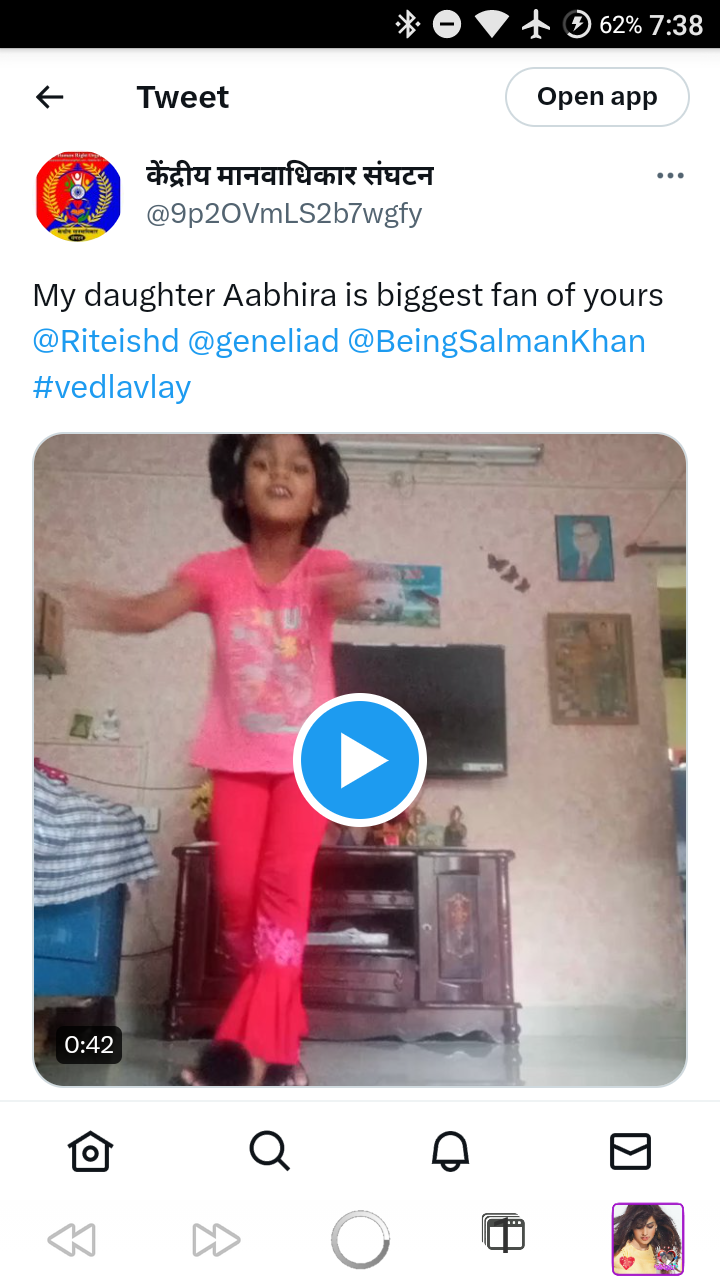This screenshot has height=1280, width=720.
Task: Open the browser tabs switcher icon
Action: (x=504, y=1234)
